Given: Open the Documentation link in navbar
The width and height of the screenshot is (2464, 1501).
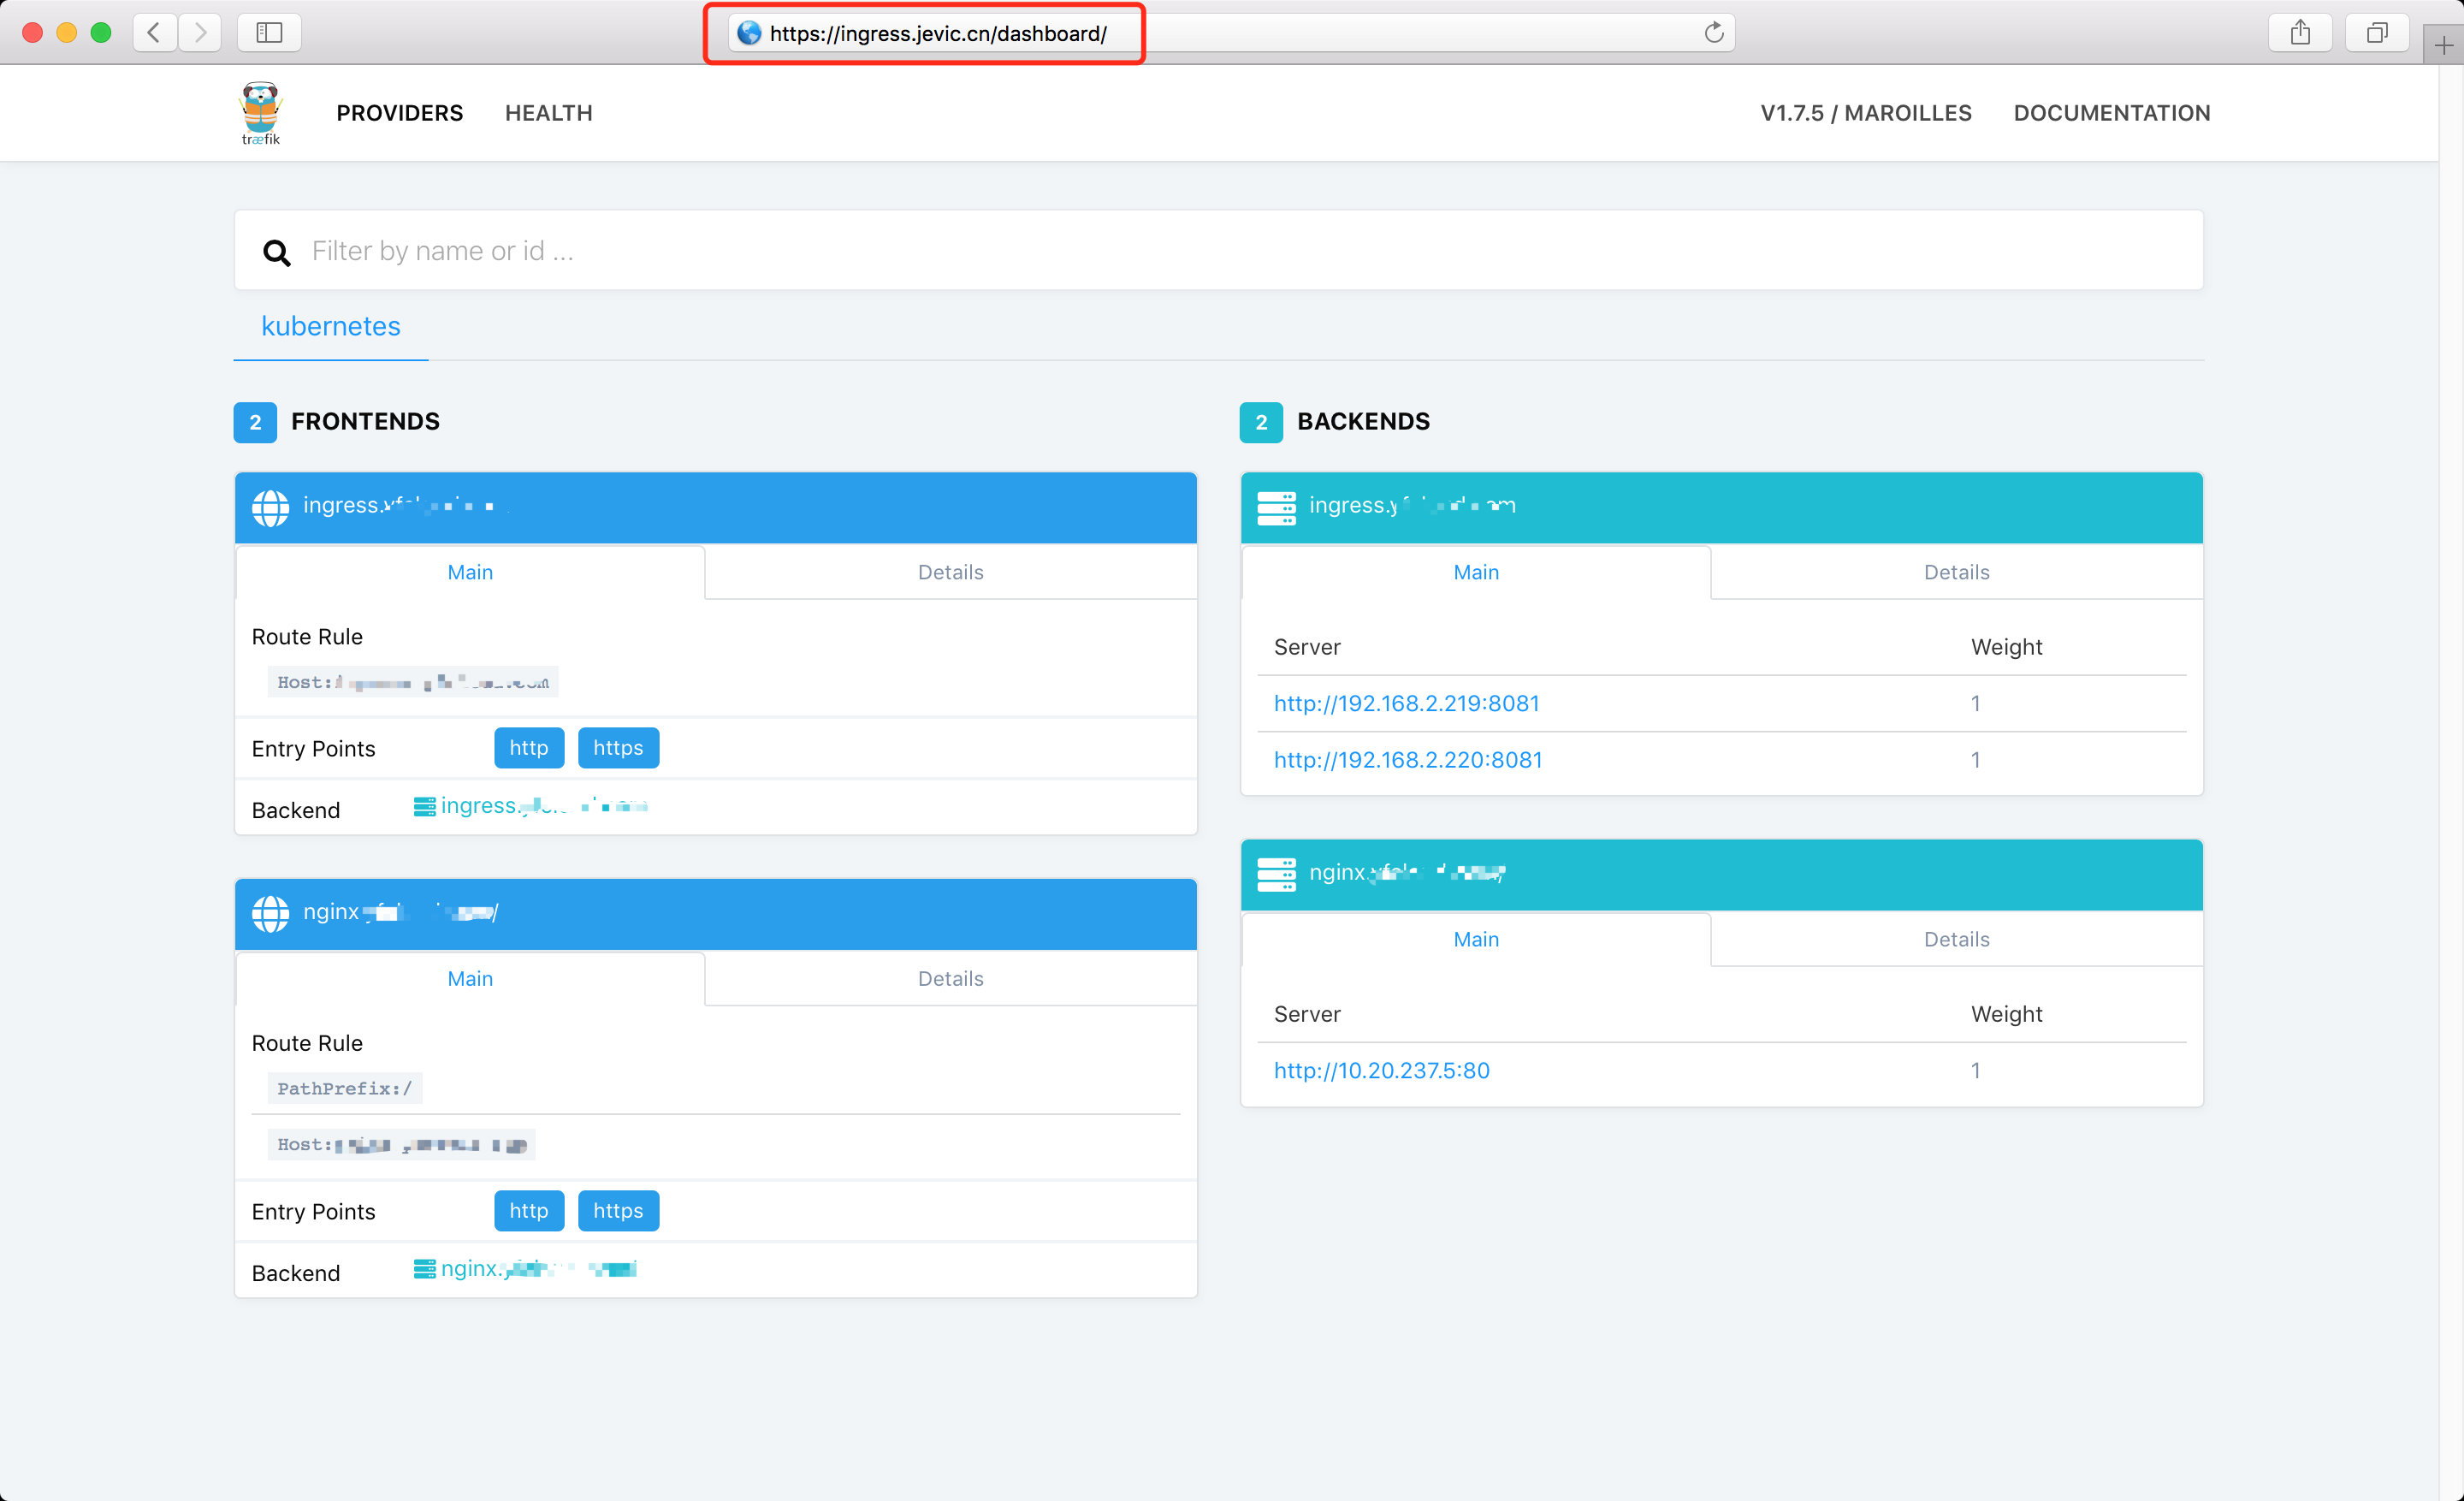Looking at the screenshot, I should [x=2111, y=113].
